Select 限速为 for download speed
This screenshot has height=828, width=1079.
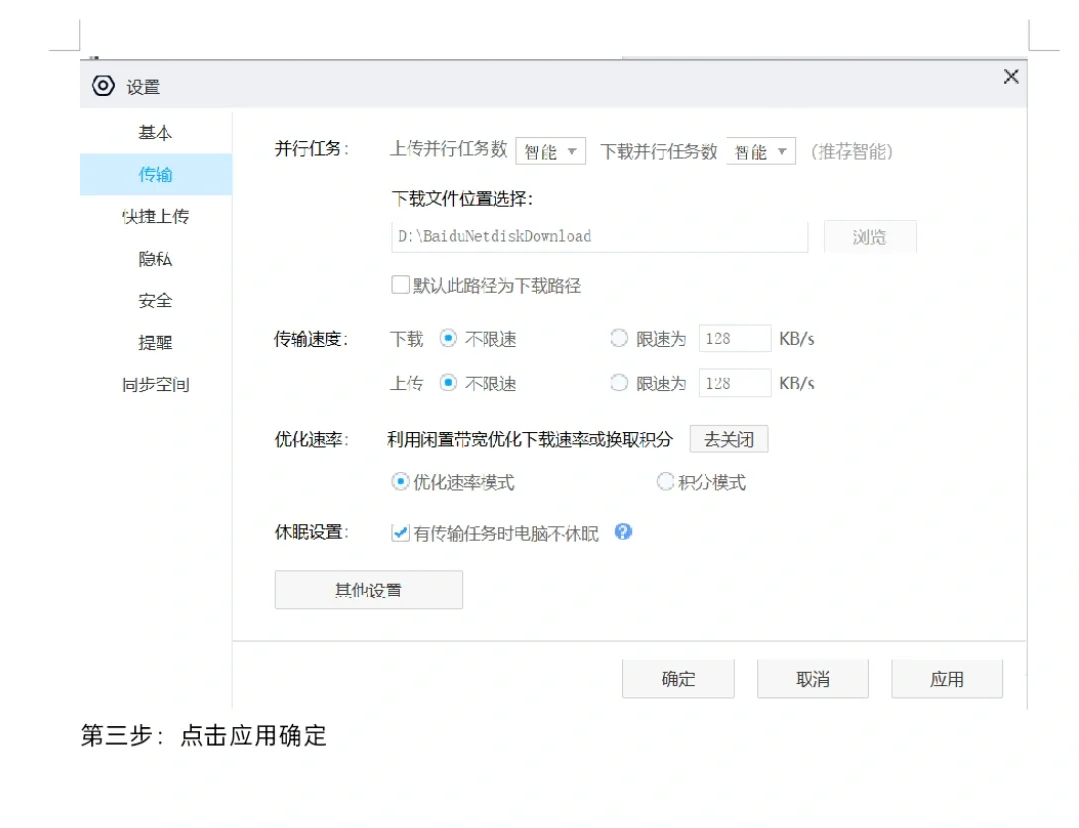619,338
